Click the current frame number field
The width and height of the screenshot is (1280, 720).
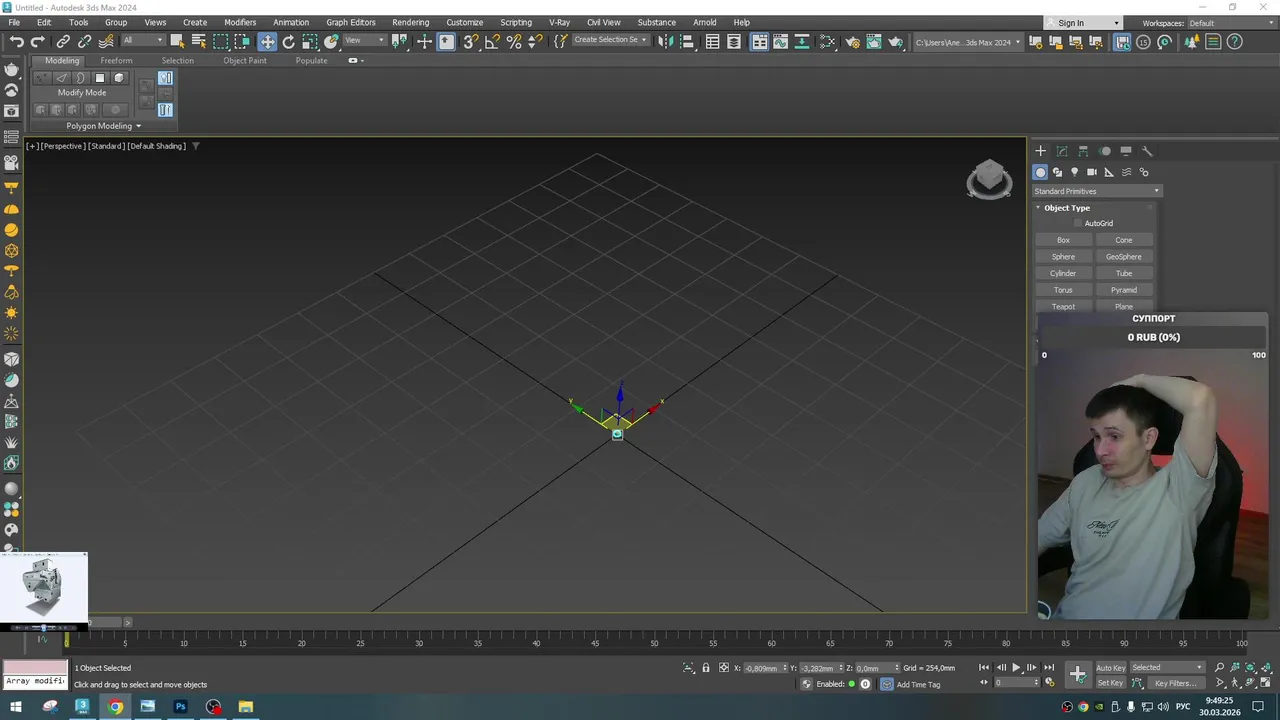1015,683
